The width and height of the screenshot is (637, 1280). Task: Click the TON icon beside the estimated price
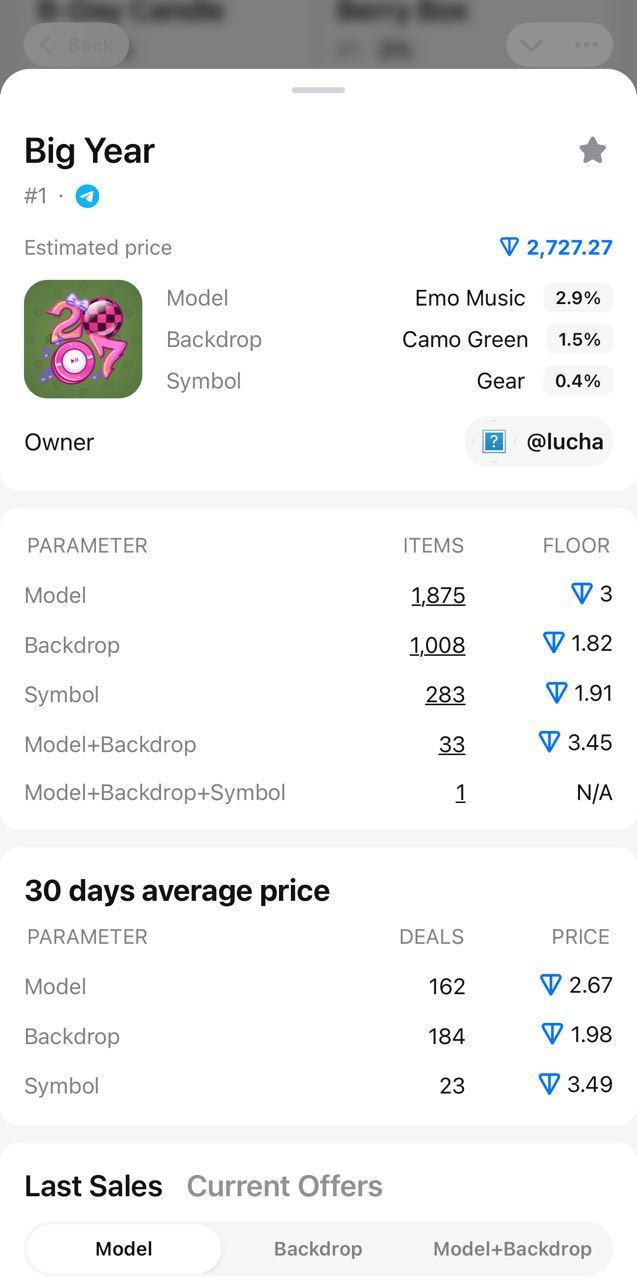tap(509, 247)
